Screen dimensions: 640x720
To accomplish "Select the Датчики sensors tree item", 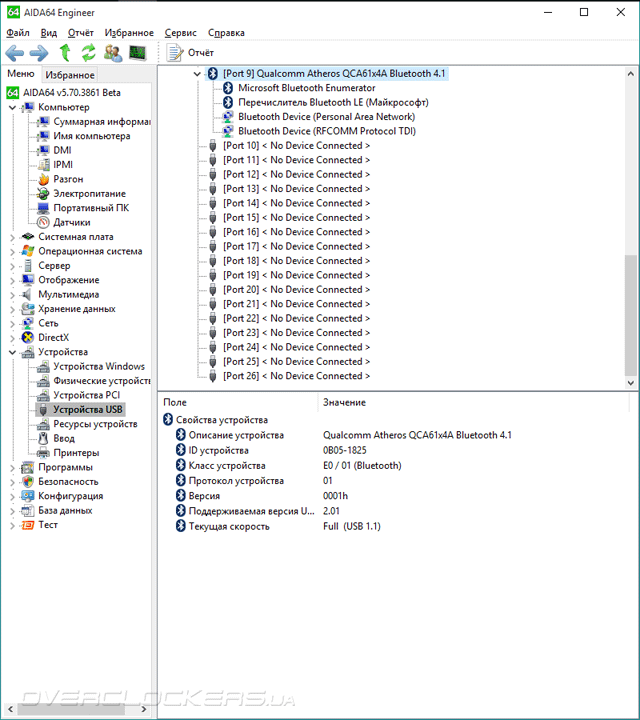I will [x=72, y=222].
